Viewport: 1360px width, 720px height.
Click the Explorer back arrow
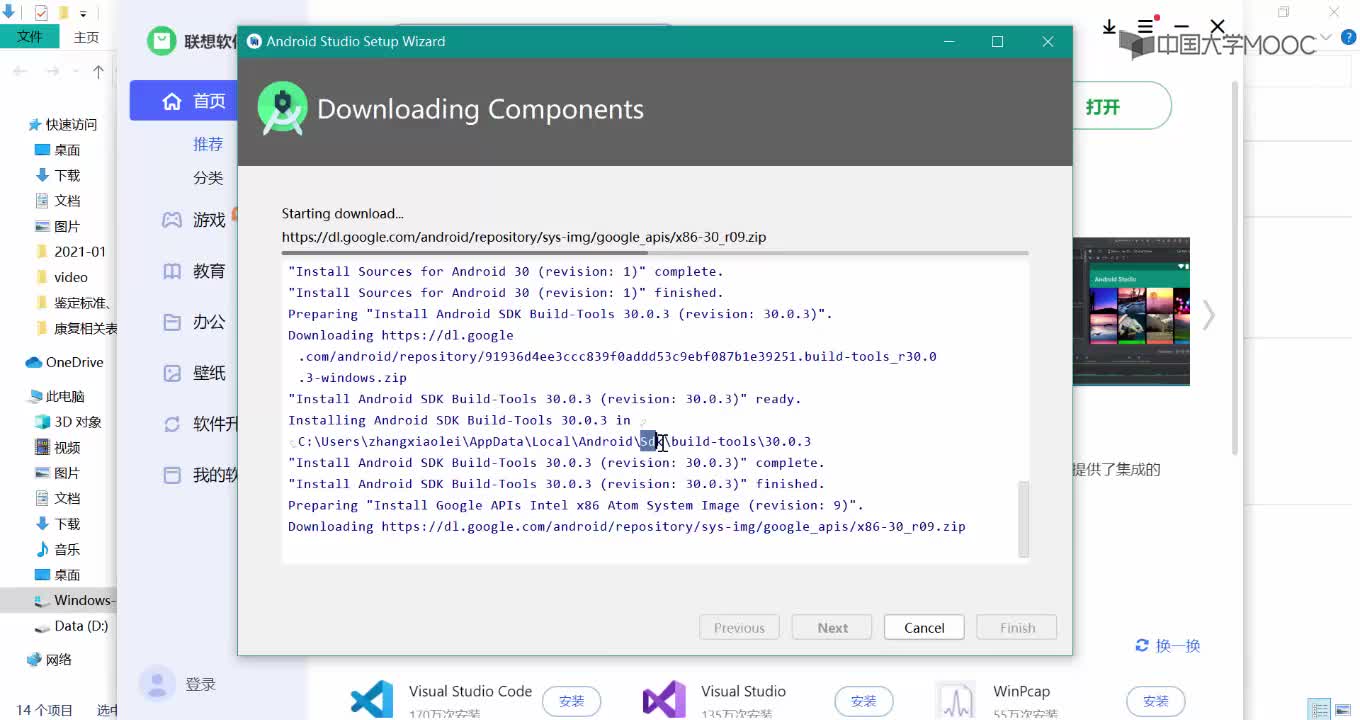pyautogui.click(x=21, y=71)
